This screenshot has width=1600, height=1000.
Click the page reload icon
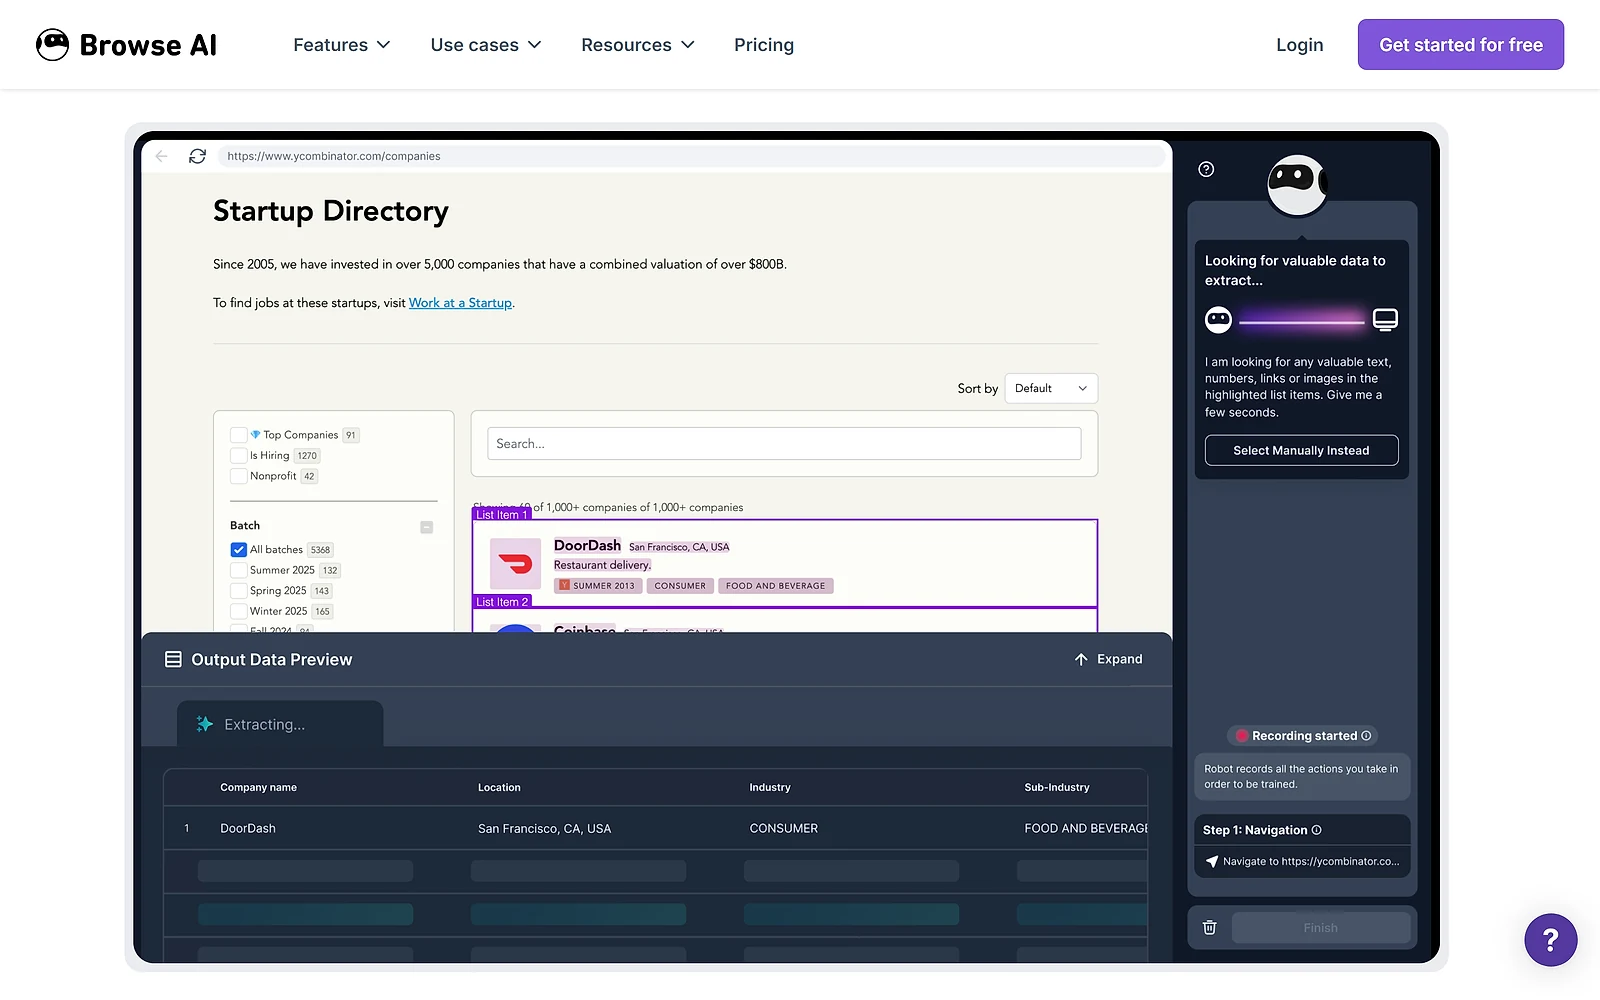197,156
